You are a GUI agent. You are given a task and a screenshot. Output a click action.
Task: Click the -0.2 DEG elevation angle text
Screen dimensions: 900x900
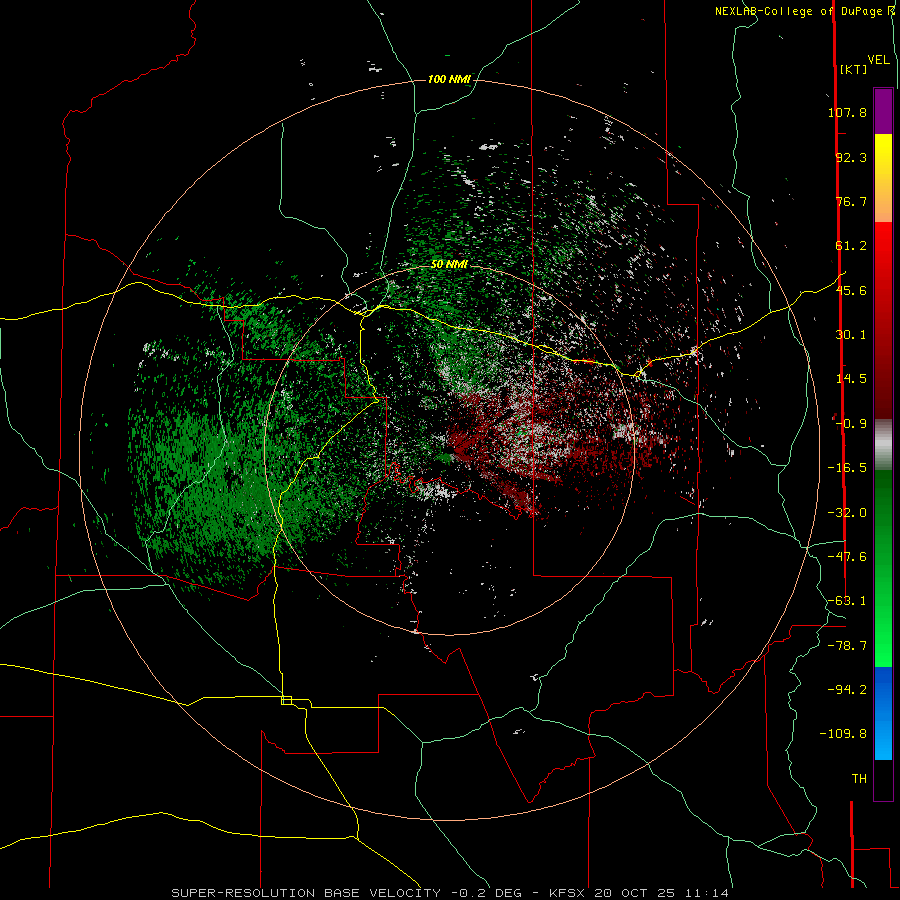point(487,893)
